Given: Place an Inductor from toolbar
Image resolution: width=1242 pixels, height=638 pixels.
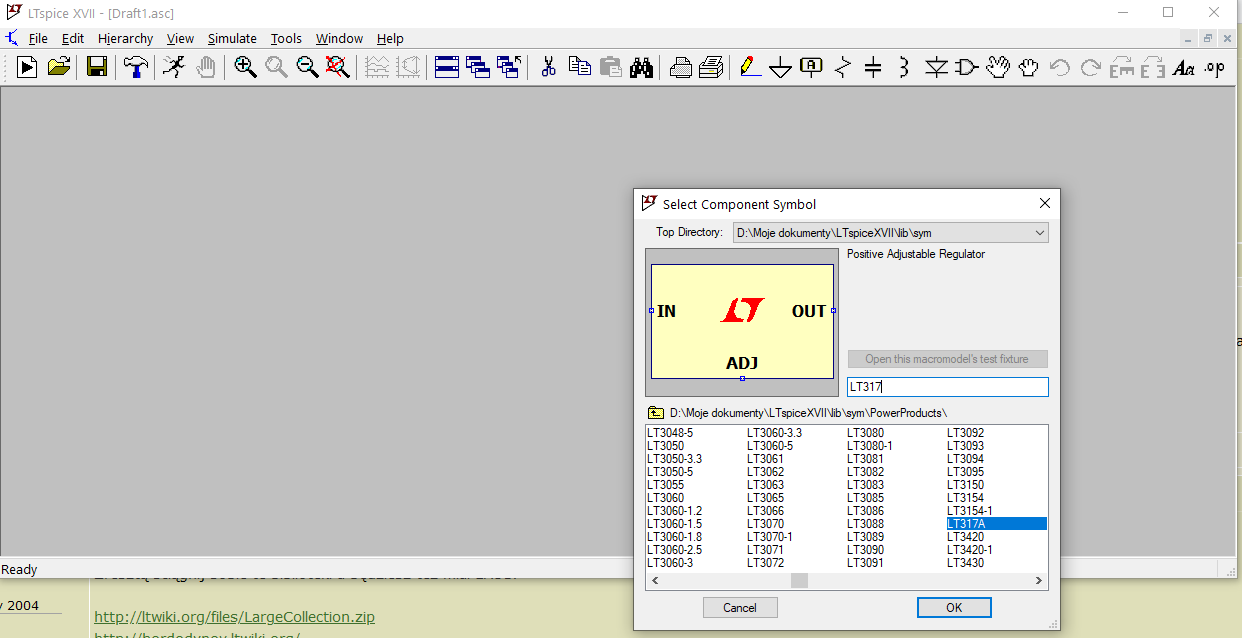Looking at the screenshot, I should (x=904, y=67).
